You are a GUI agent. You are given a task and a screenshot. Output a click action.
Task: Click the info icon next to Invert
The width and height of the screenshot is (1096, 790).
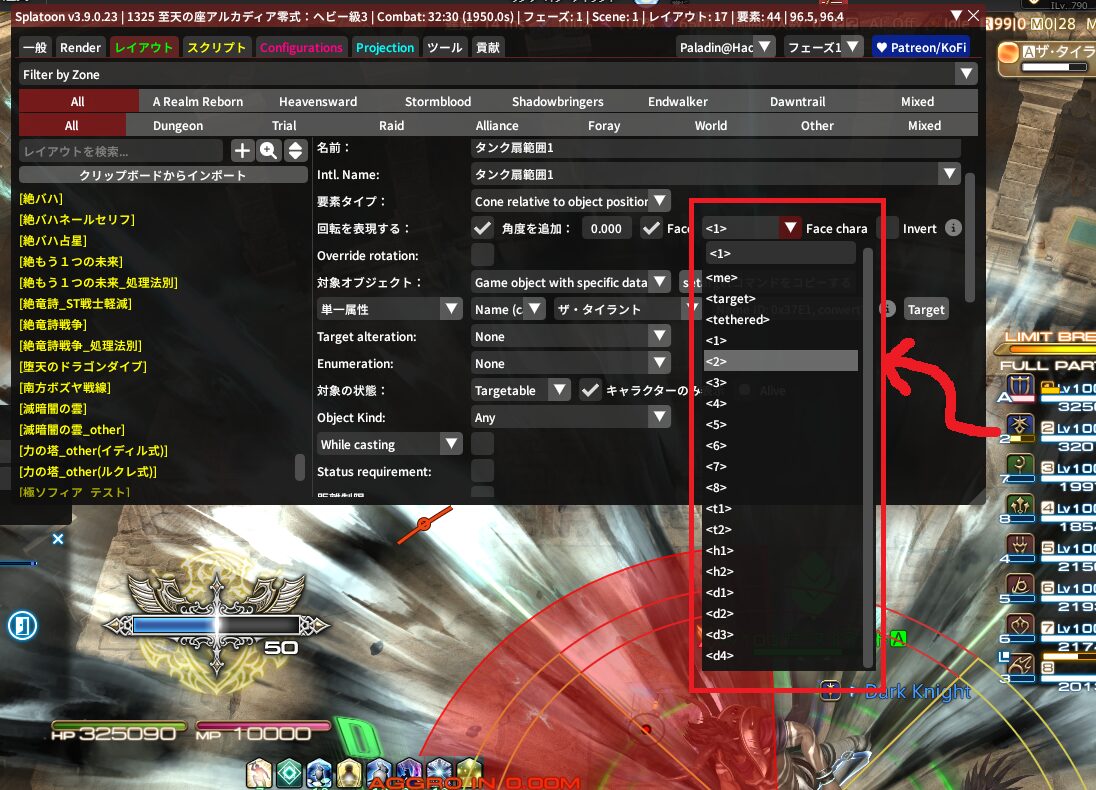click(953, 228)
